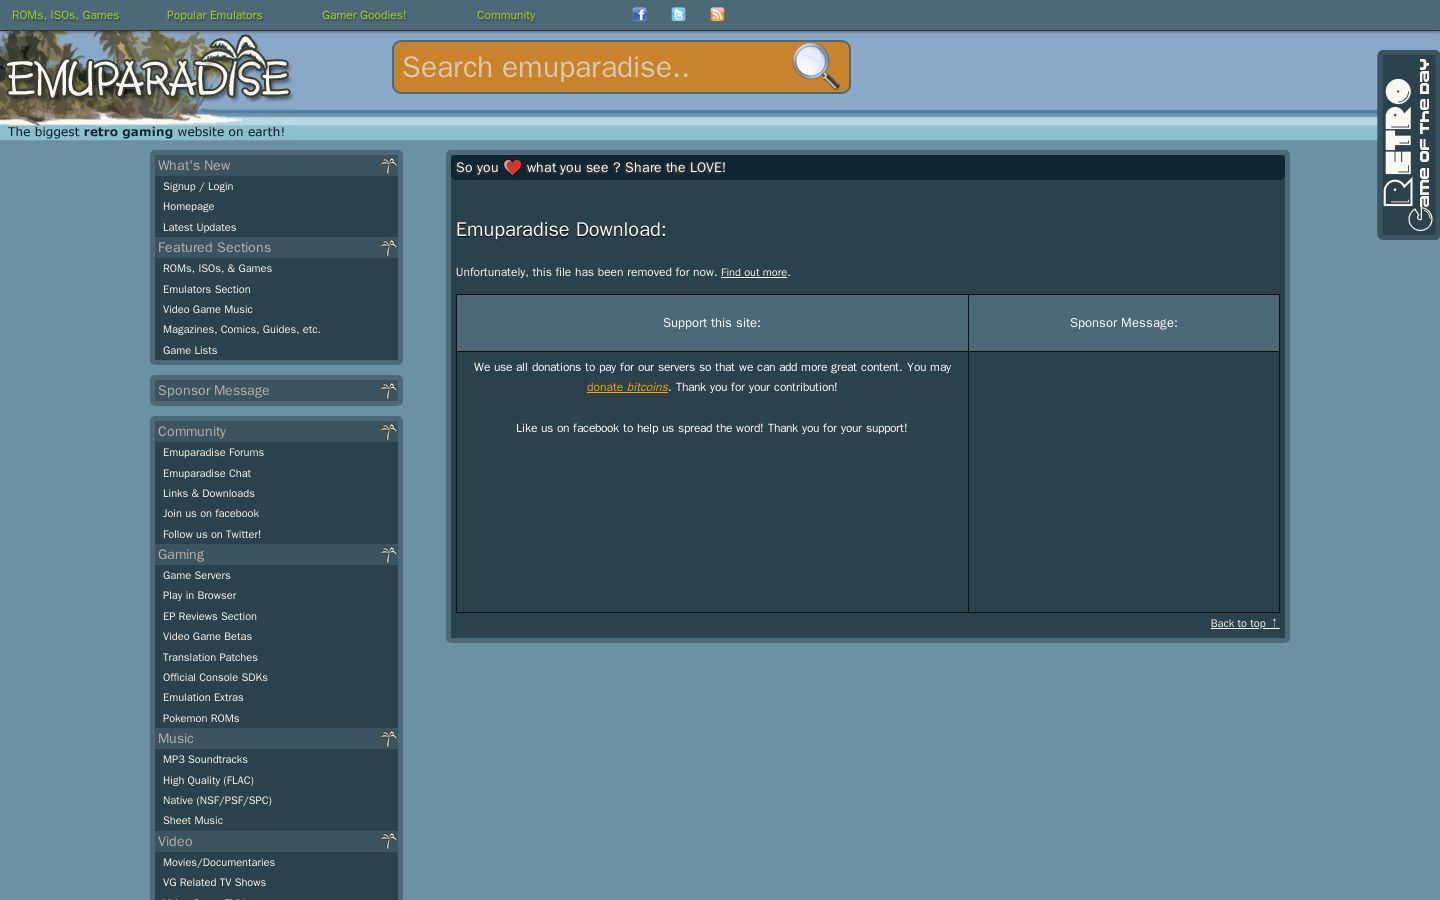This screenshot has width=1440, height=900.
Task: Open Signup / Login page
Action: click(198, 186)
